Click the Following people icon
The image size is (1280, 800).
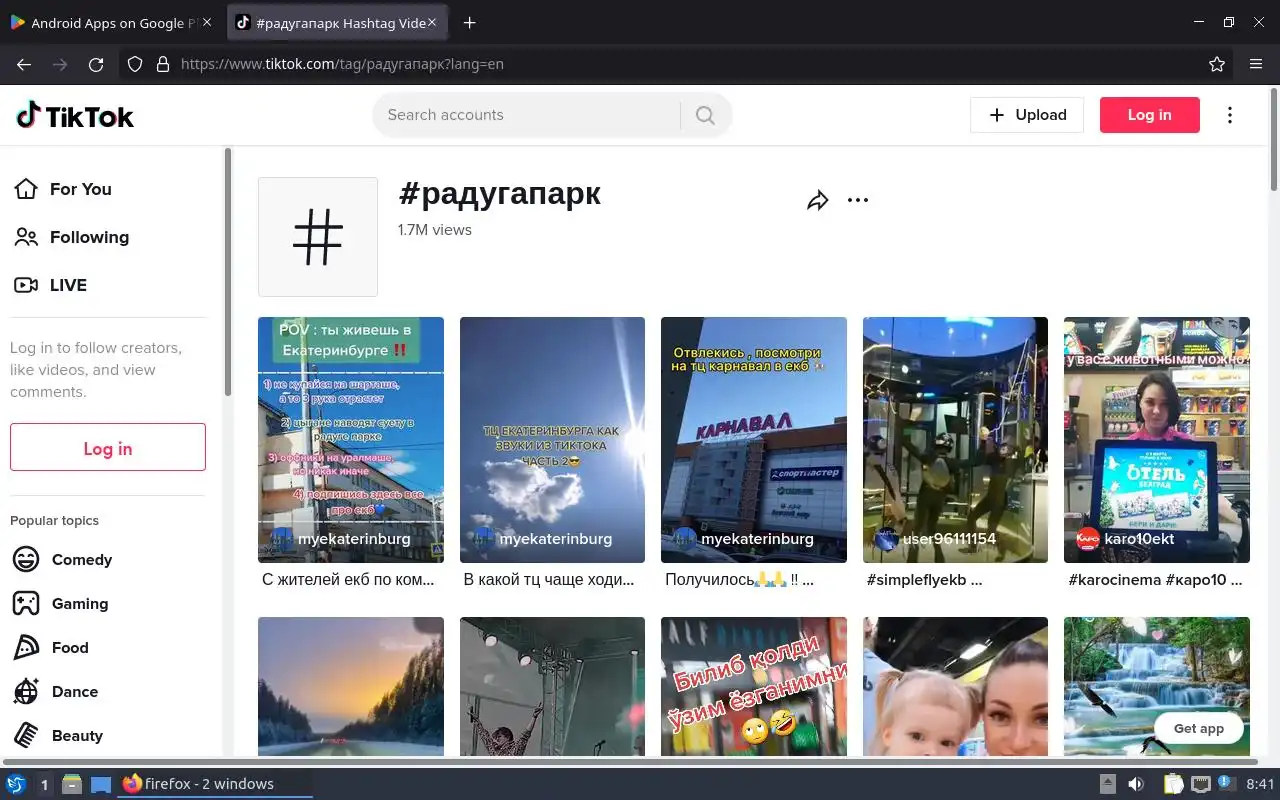point(26,237)
